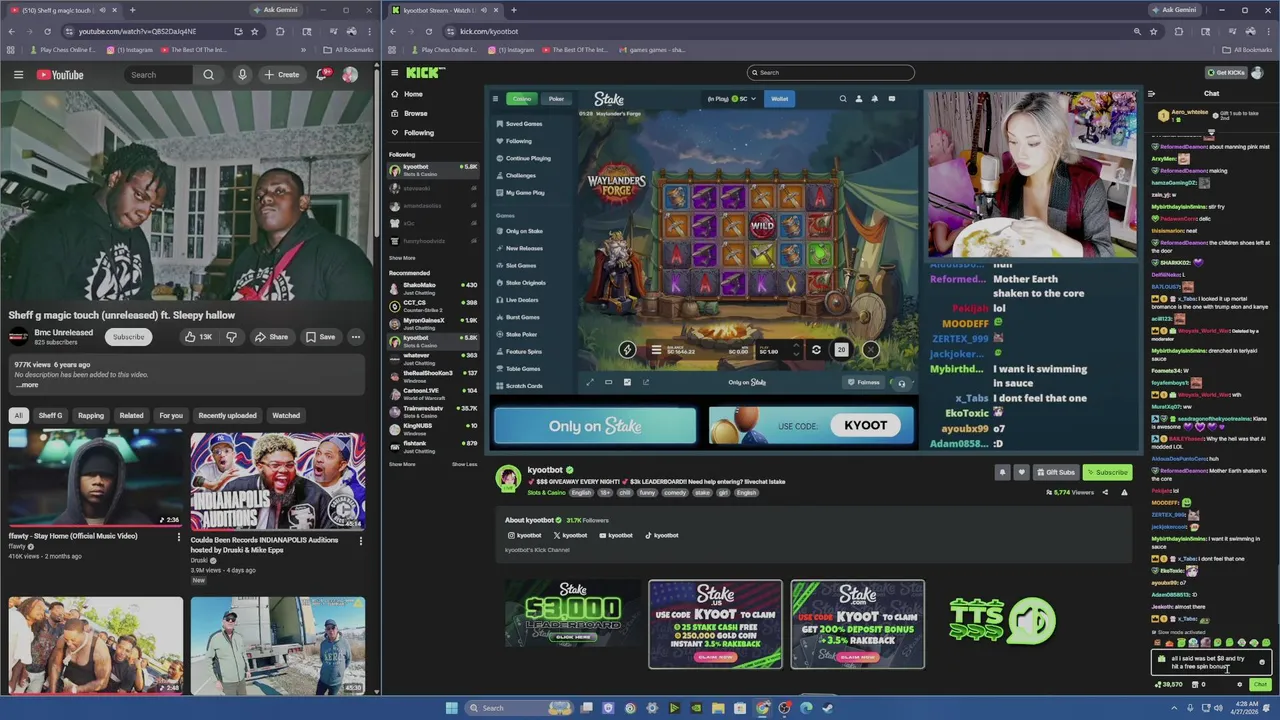Subscribe to Bmc Unreleased channel
The width and height of the screenshot is (1280, 720).
[x=128, y=337]
